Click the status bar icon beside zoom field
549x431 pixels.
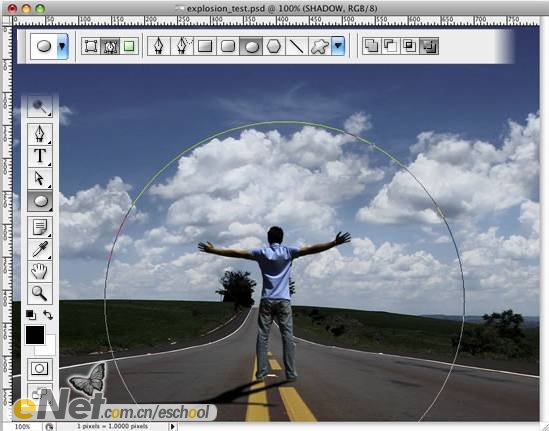49,426
